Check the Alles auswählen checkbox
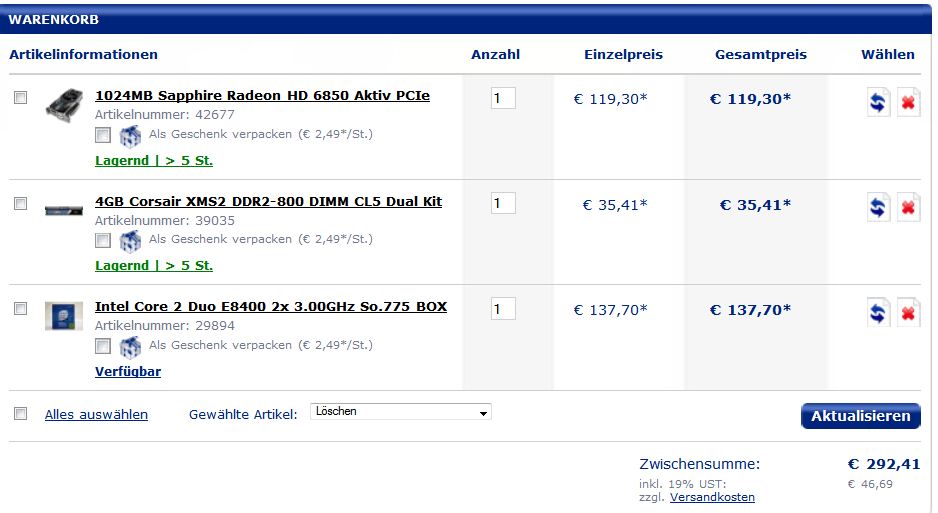938x513 pixels. tap(20, 414)
